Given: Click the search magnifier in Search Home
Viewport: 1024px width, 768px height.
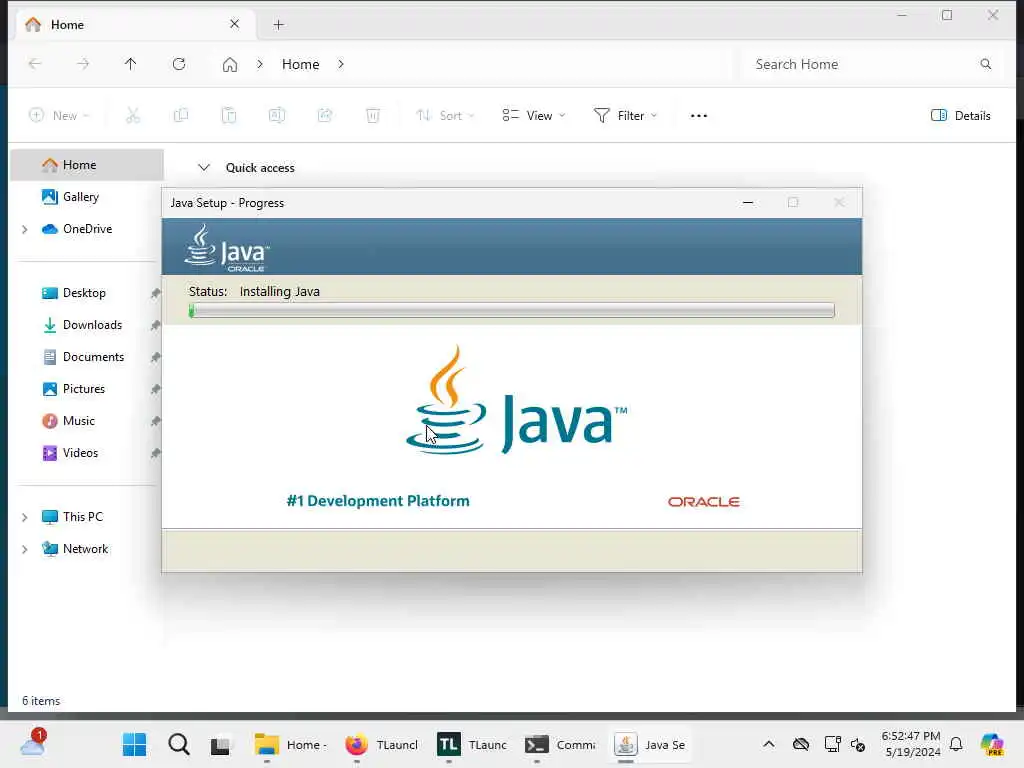Looking at the screenshot, I should pos(985,64).
